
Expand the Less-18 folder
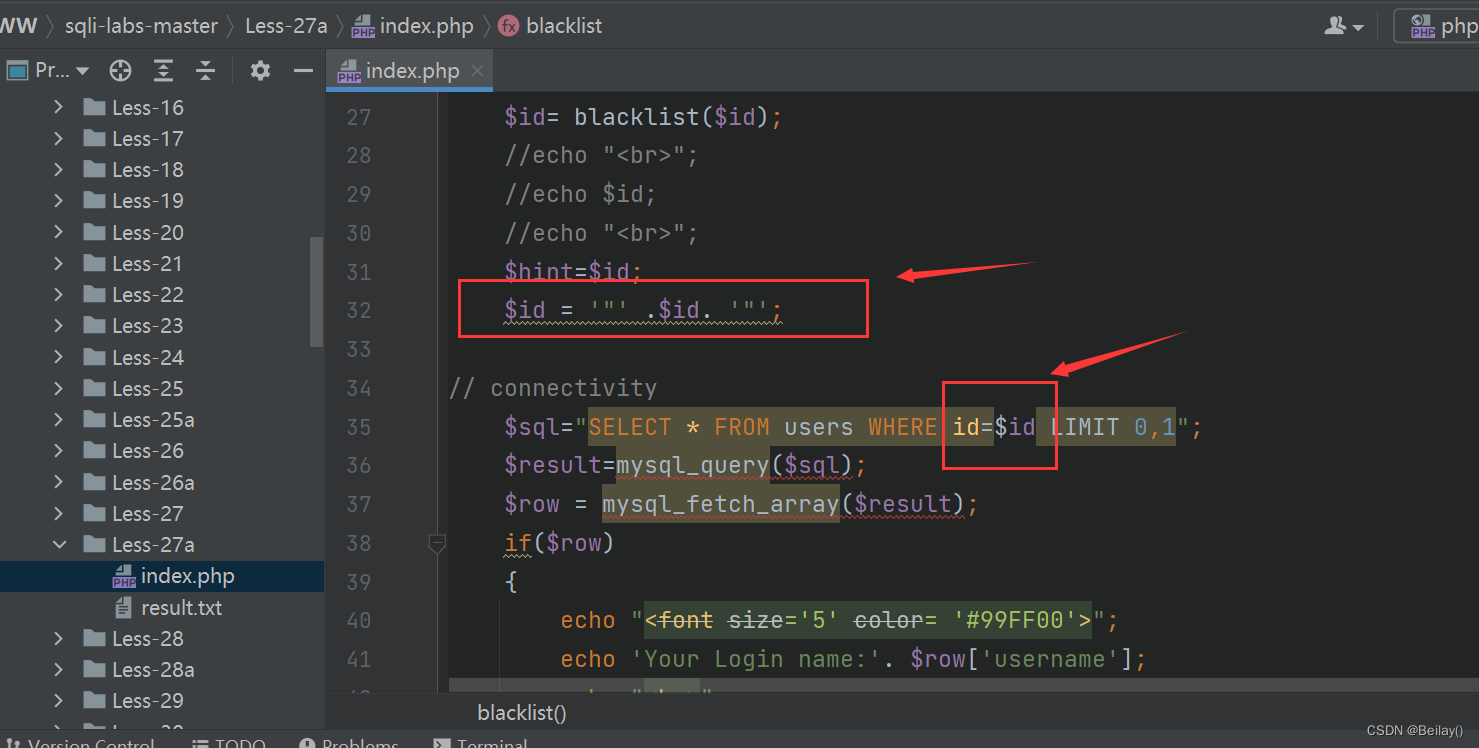click(x=58, y=169)
